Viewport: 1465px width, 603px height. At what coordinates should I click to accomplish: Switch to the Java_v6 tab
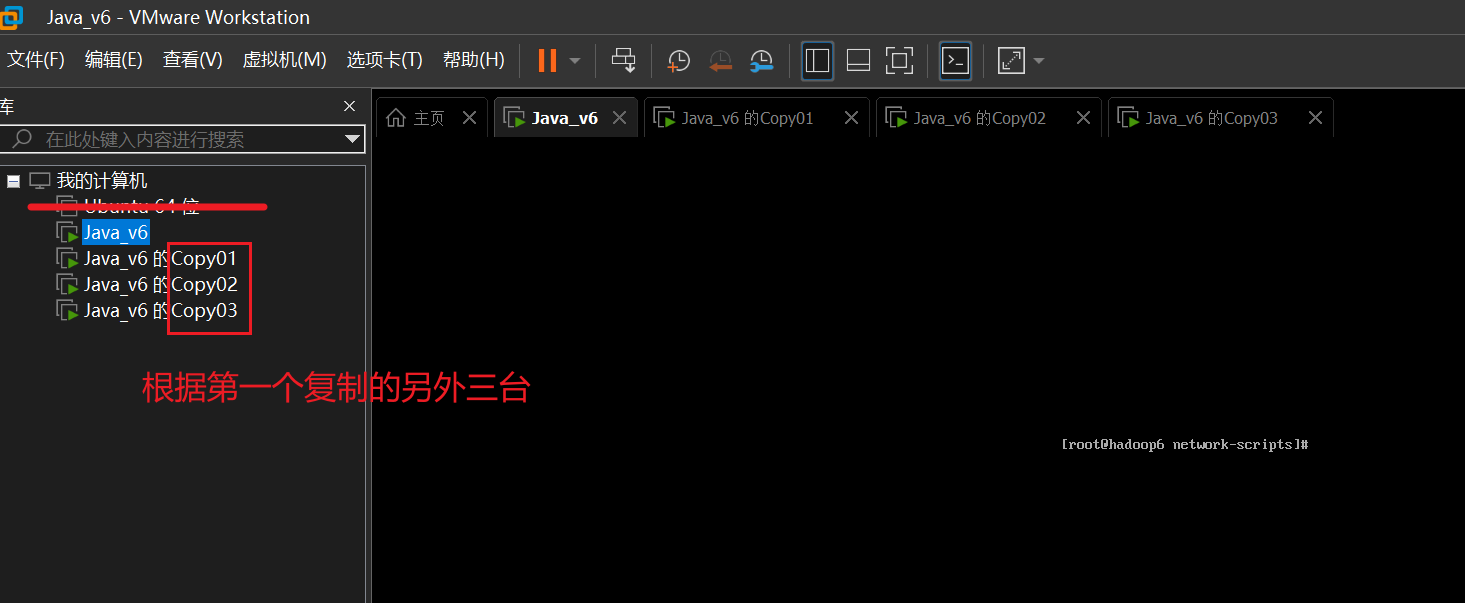click(x=565, y=118)
